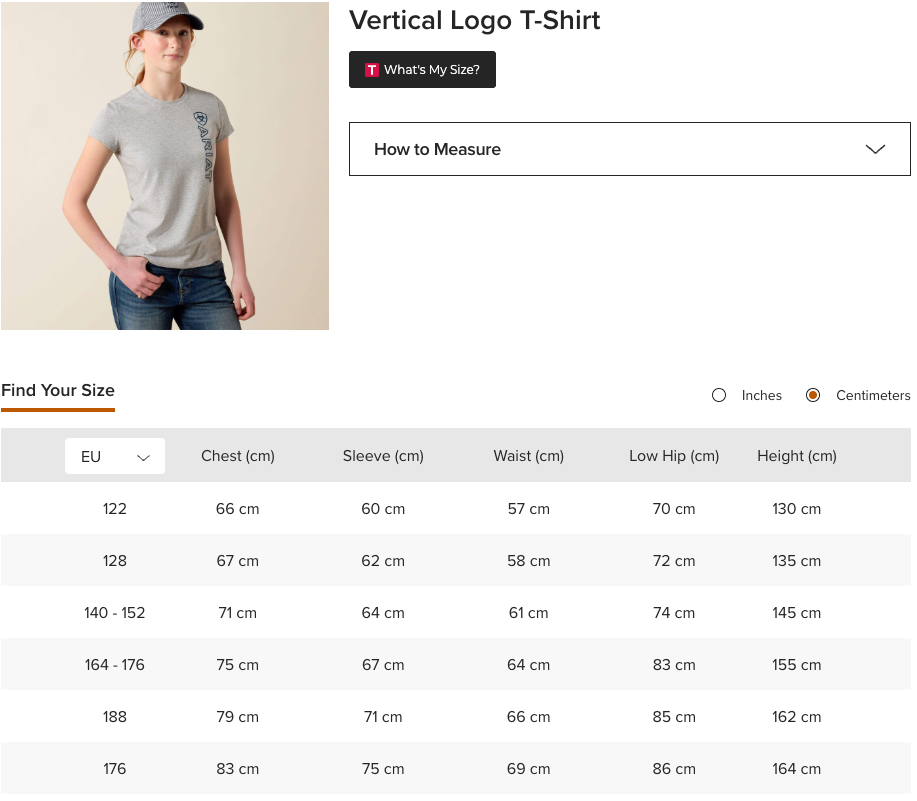The width and height of the screenshot is (917, 801).
Task: Click the Height (cm) column header
Action: pos(797,456)
